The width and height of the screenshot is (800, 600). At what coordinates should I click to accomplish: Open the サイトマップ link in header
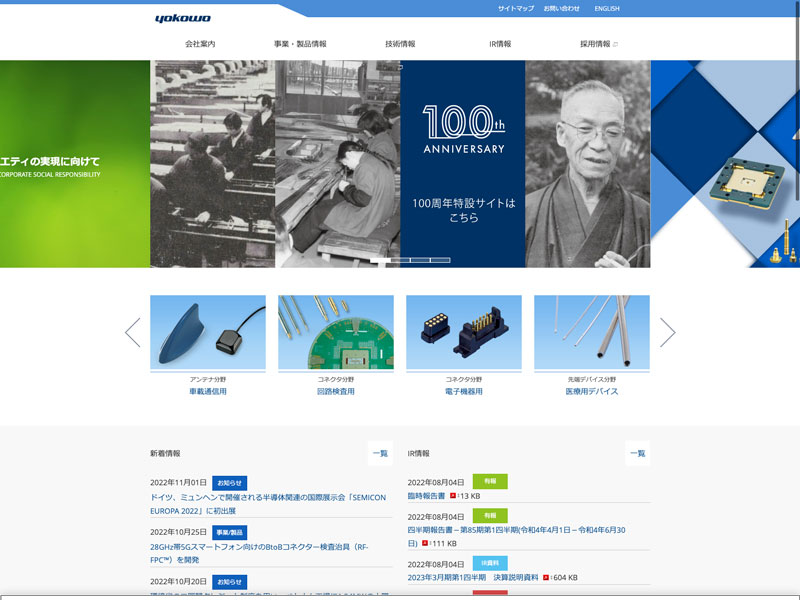516,9
